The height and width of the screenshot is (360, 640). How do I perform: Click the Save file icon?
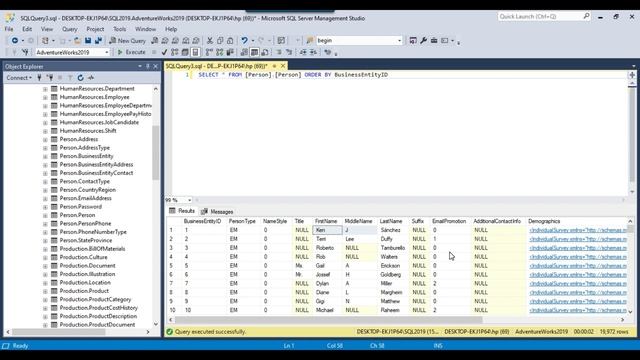point(88,40)
